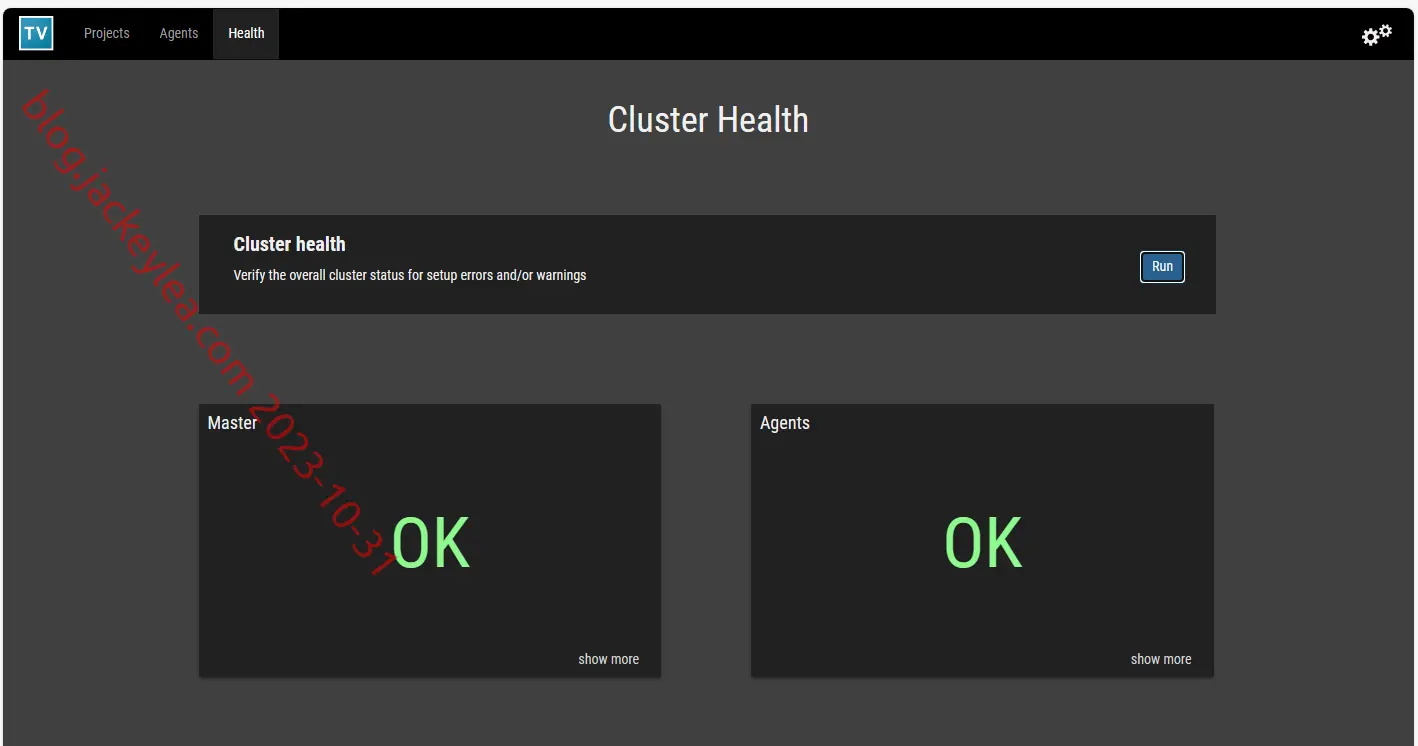Click the green OK status under Master
The width and height of the screenshot is (1418, 746).
[430, 543]
